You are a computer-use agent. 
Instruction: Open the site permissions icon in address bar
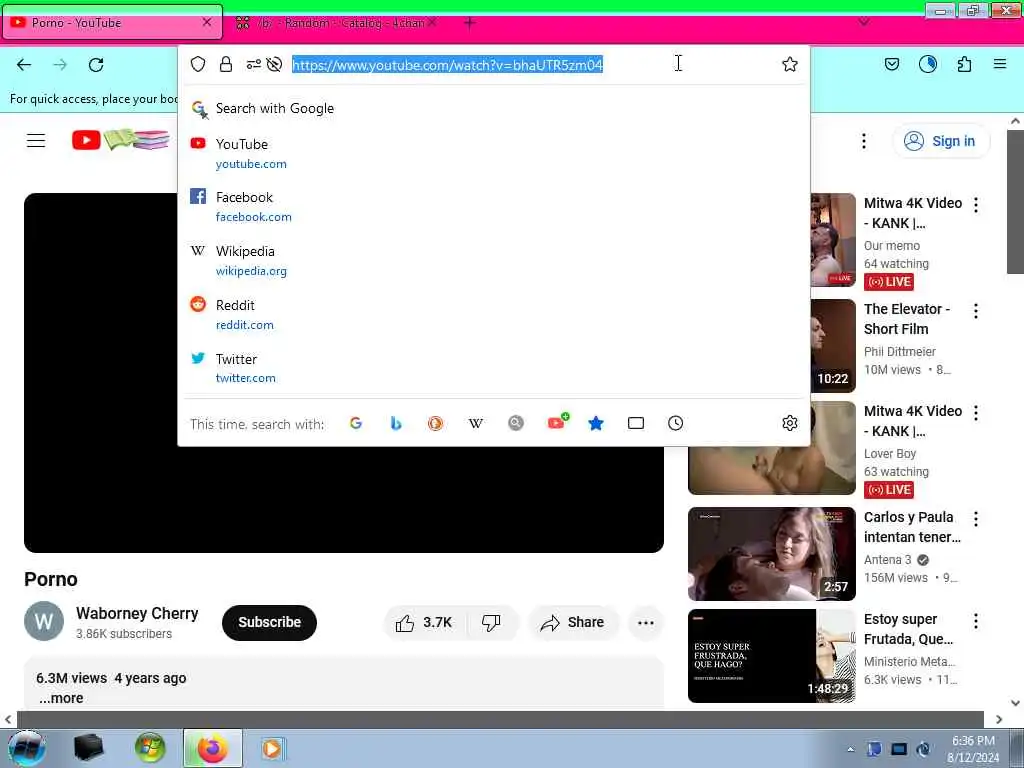click(253, 64)
